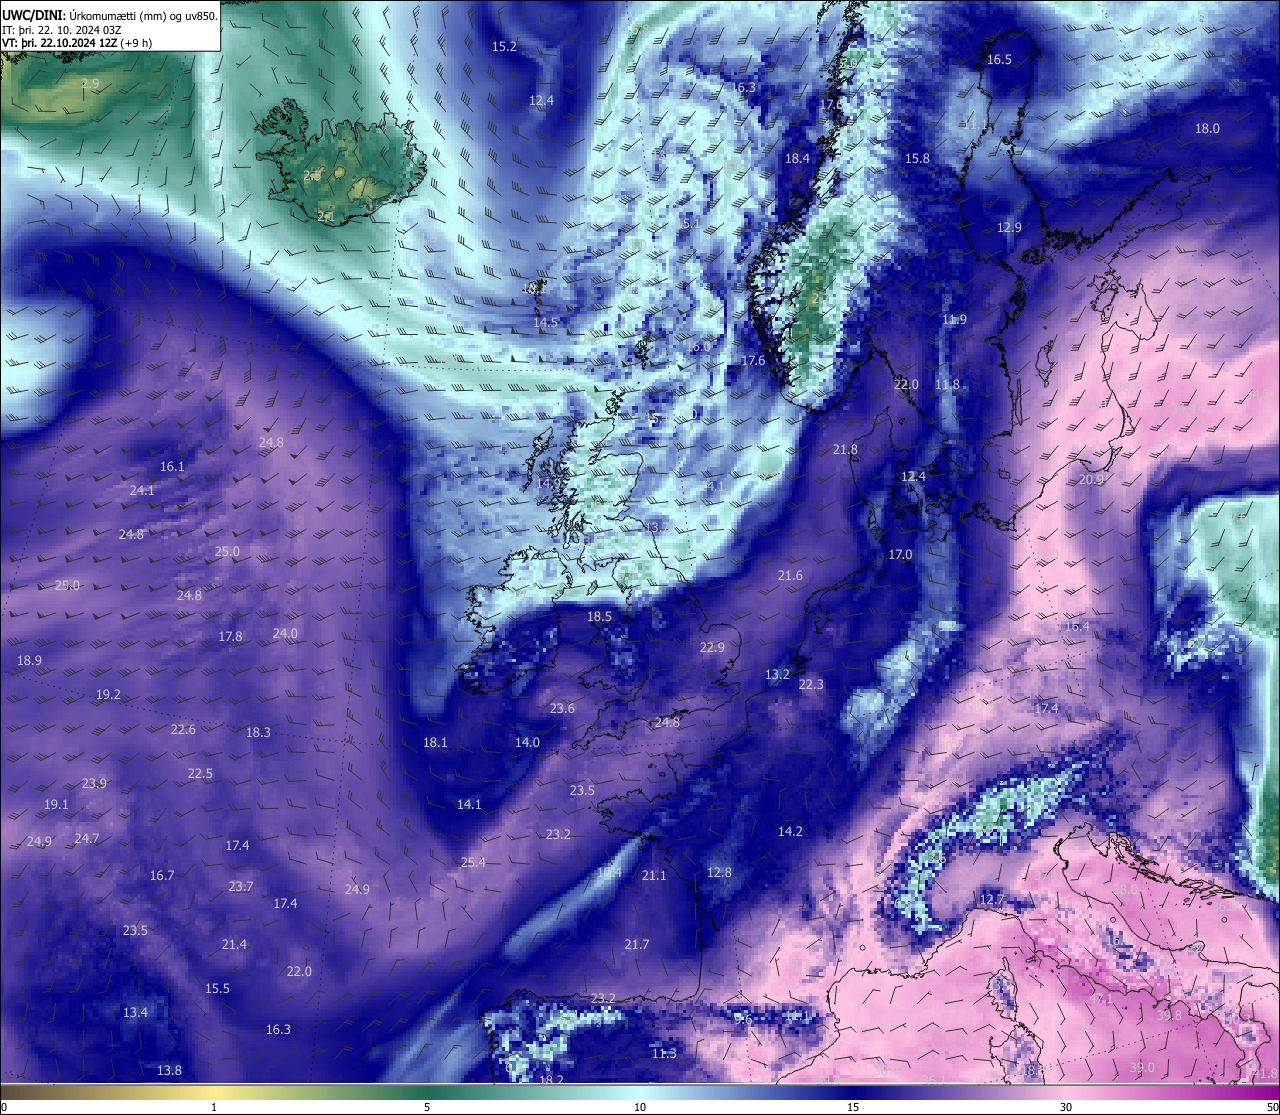Click the 18.0 value near the right edge

(x=1207, y=129)
